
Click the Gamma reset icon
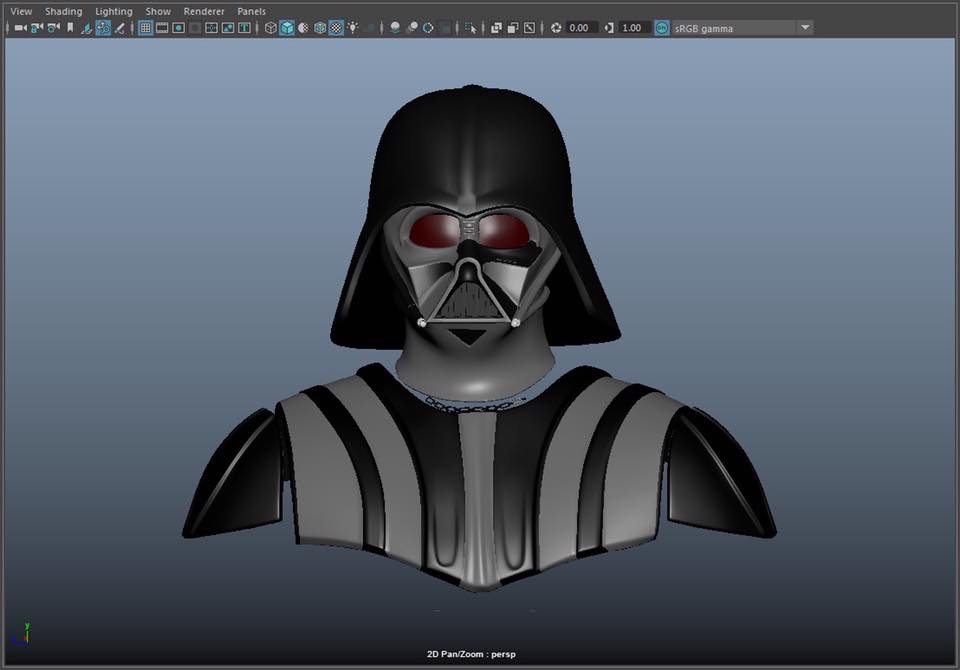(609, 28)
